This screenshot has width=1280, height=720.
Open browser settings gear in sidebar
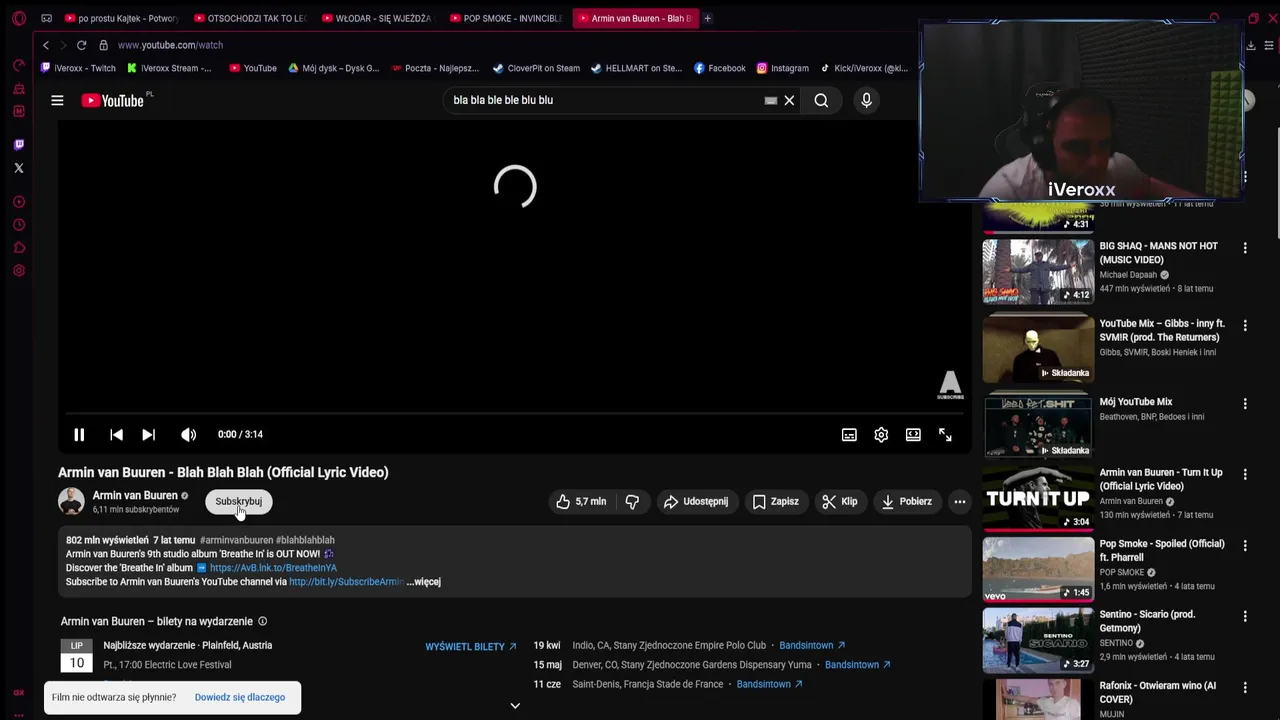pos(18,271)
